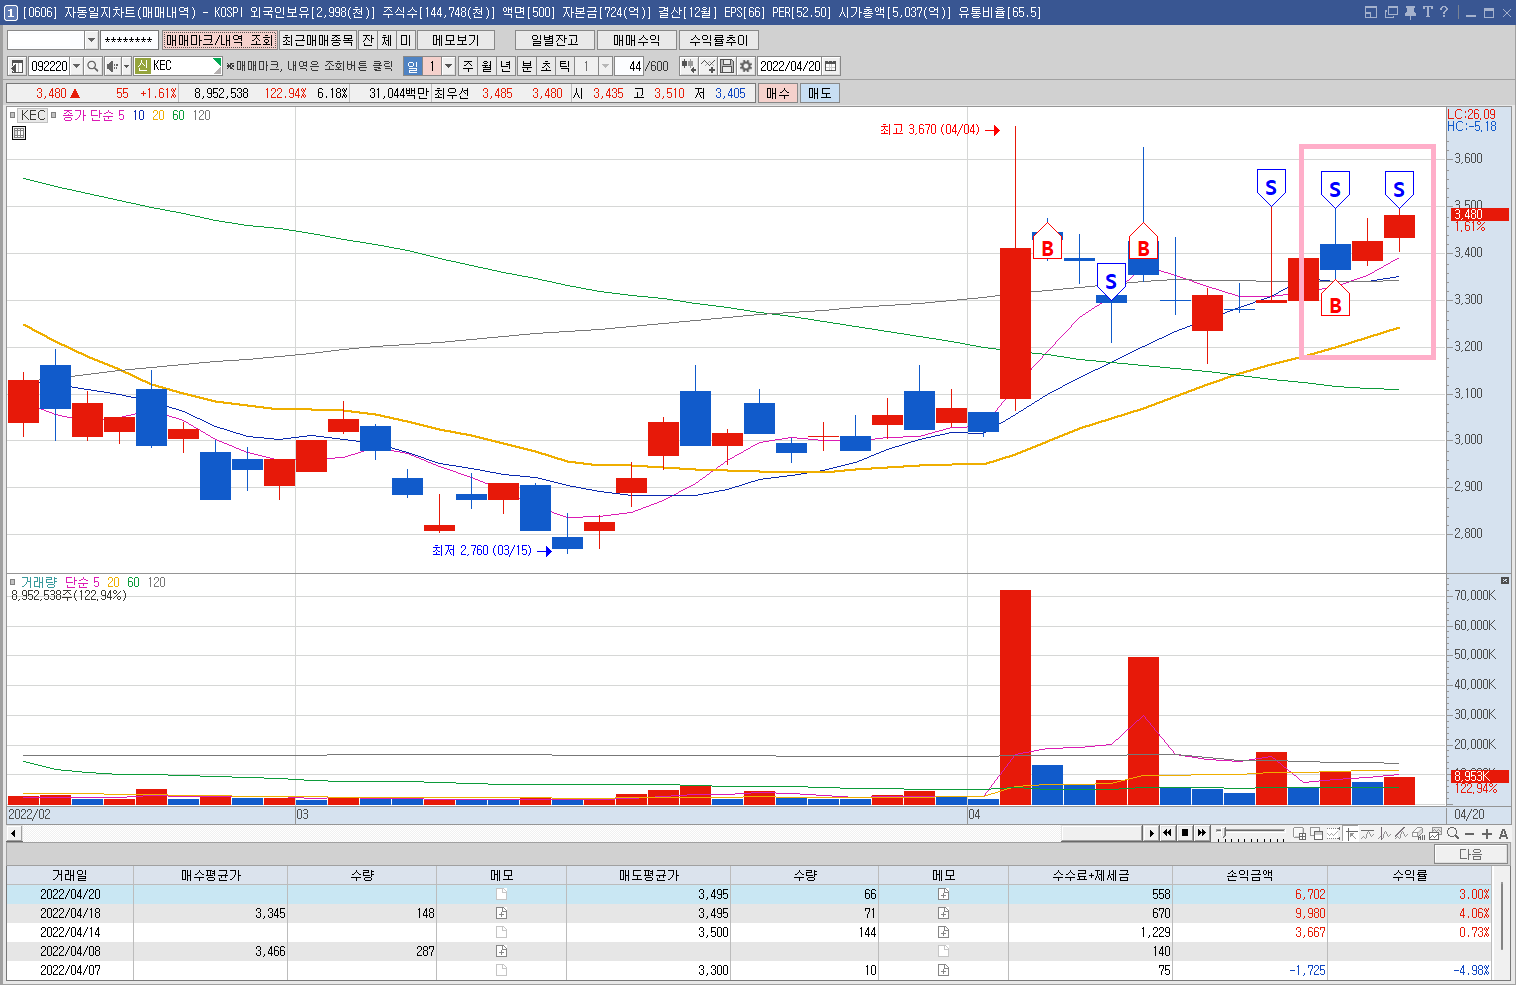Click the grid icon under the KEC label
This screenshot has width=1516, height=985.
tap(19, 133)
